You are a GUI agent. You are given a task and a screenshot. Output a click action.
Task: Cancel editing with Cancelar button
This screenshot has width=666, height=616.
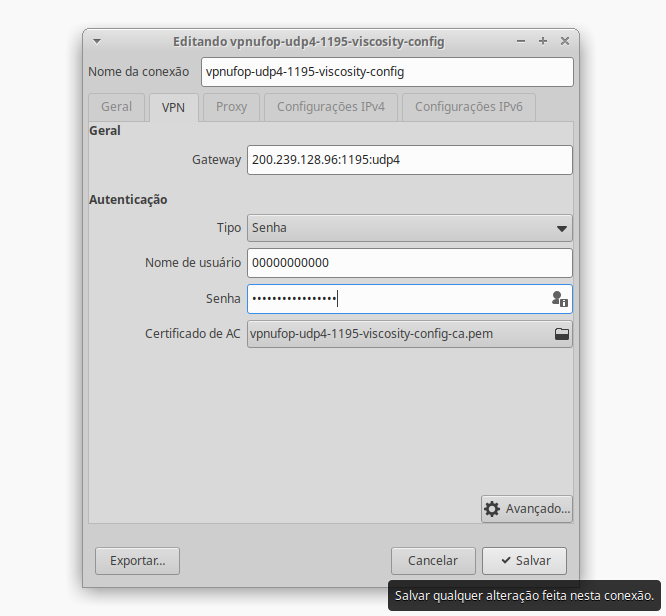433,561
